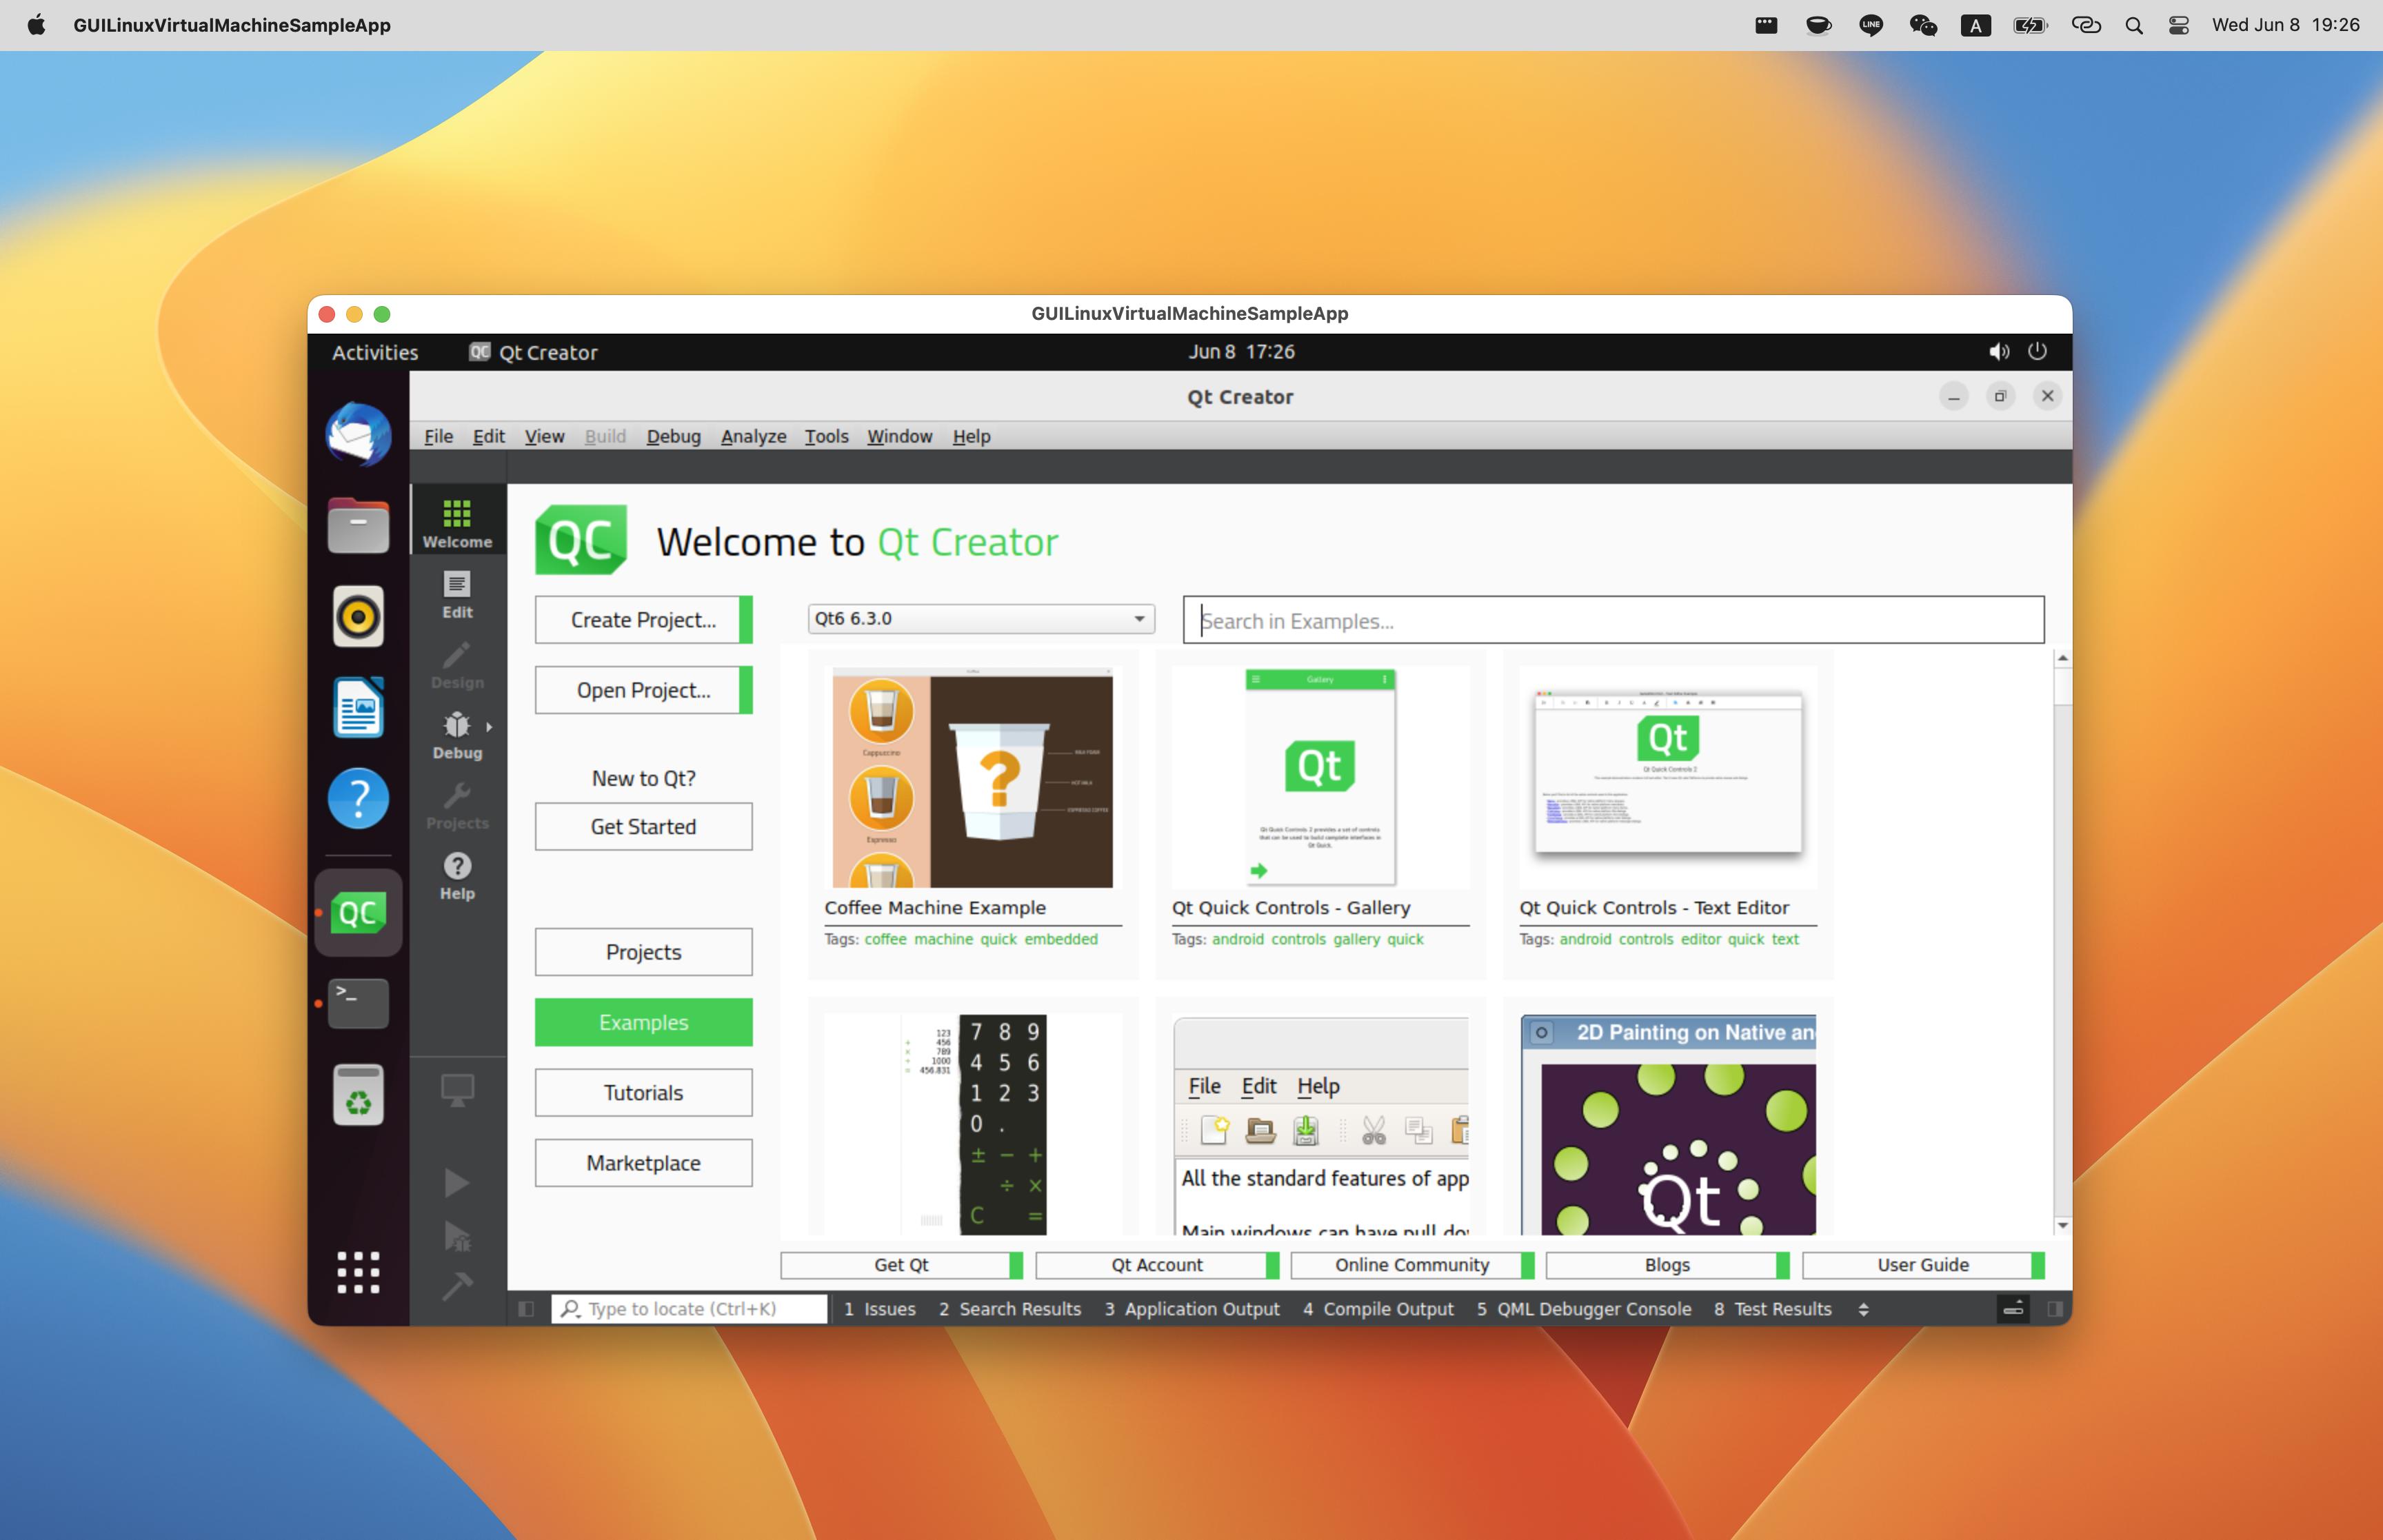Click the Build hammer icon
Viewport: 2383px width, 1540px height.
pos(457,1285)
